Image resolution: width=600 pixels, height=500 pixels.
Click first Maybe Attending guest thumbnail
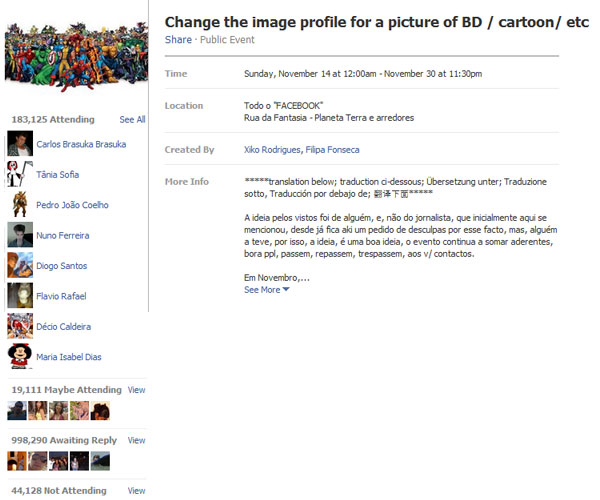coord(17,410)
